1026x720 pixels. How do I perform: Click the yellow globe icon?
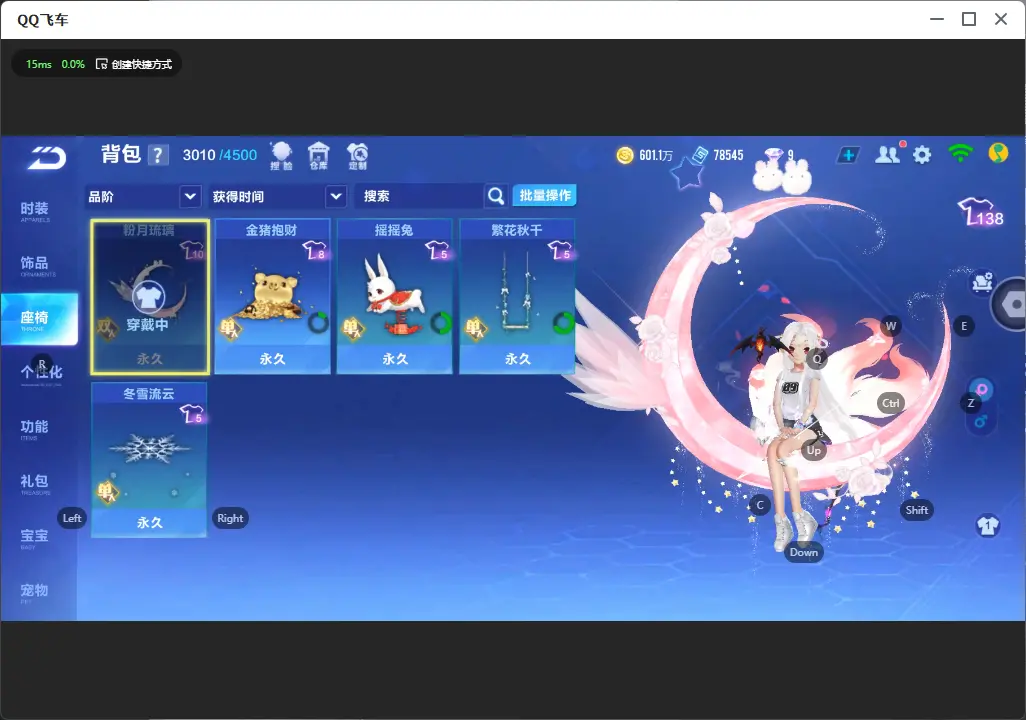(998, 153)
